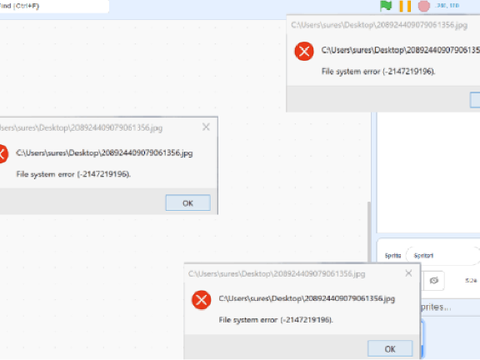480x360 pixels.
Task: Close the bottom error dialog with X
Action: click(409, 273)
